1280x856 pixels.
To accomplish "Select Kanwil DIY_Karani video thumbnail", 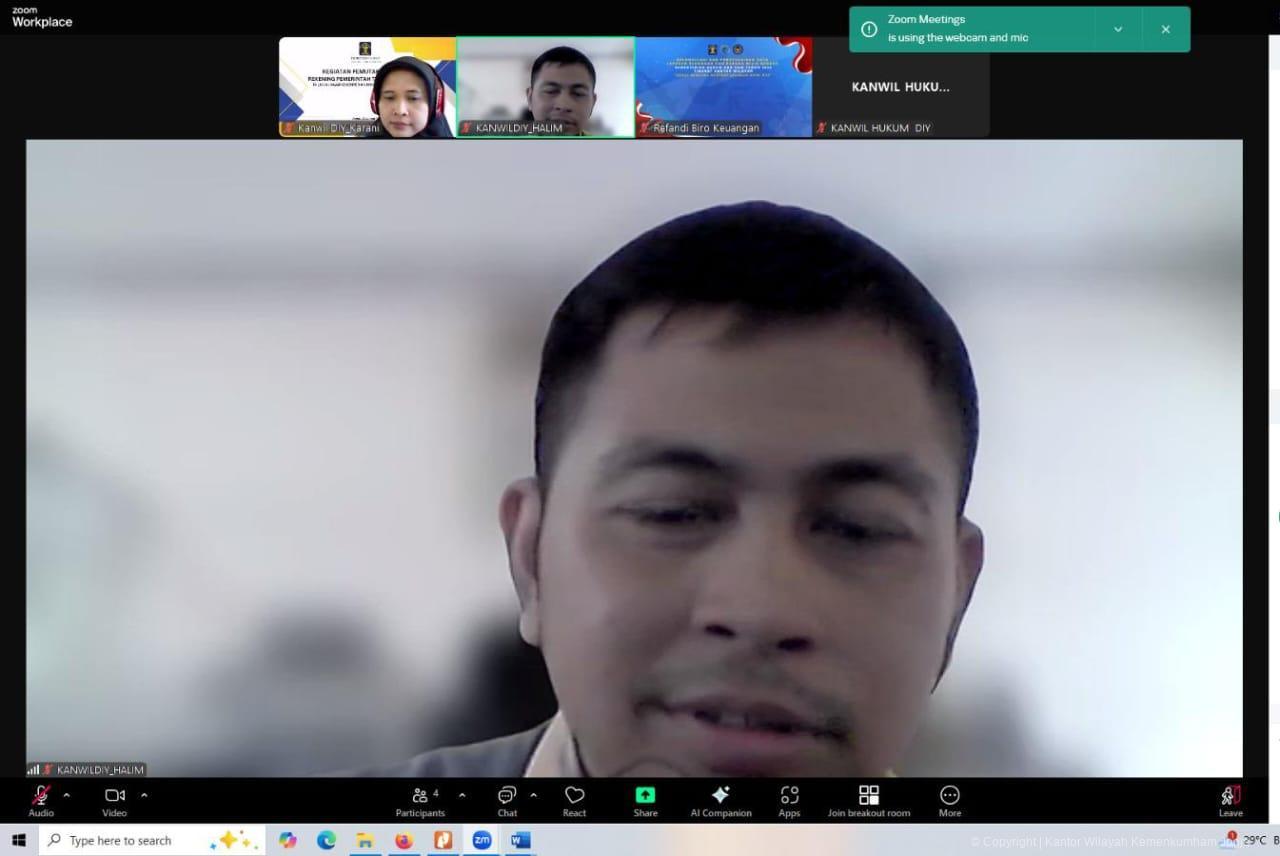I will click(x=367, y=87).
